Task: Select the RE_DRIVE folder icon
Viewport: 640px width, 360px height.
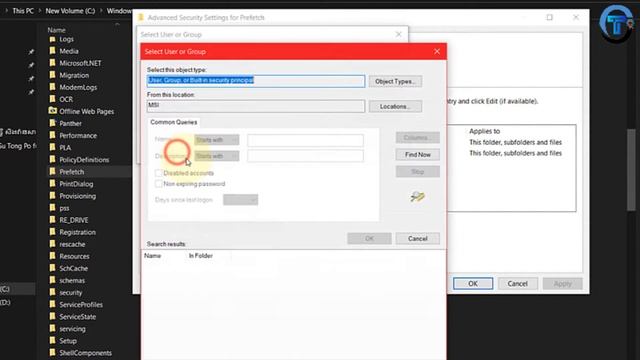Action: pos(52,220)
